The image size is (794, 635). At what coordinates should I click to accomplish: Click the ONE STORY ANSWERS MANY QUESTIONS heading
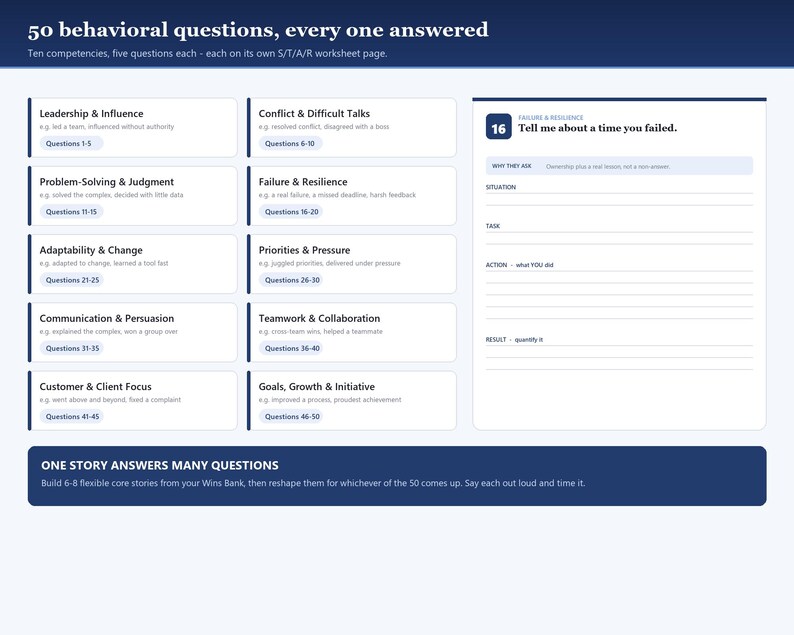point(160,465)
